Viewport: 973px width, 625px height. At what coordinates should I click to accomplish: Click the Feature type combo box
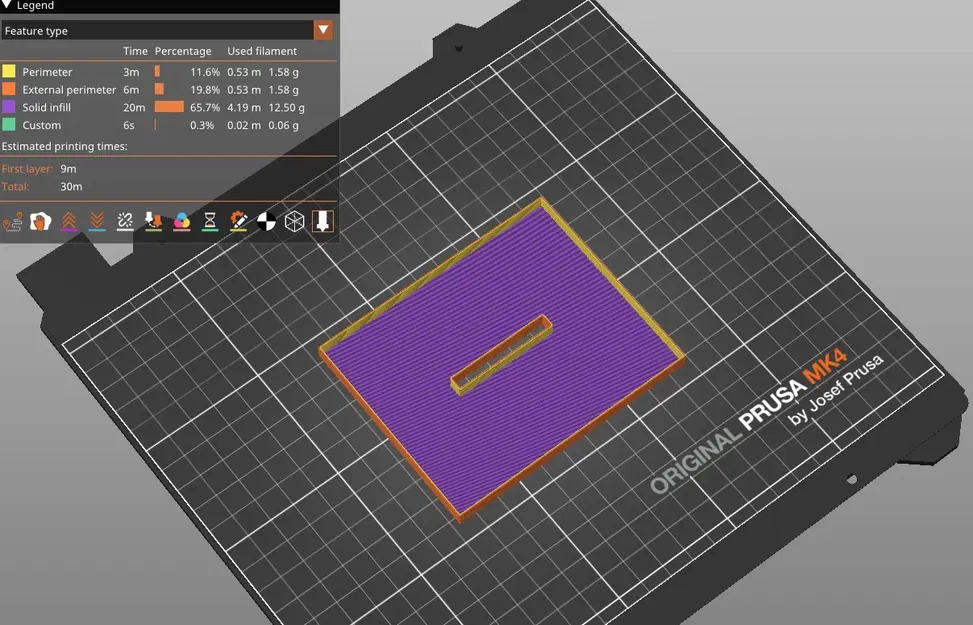[168, 30]
